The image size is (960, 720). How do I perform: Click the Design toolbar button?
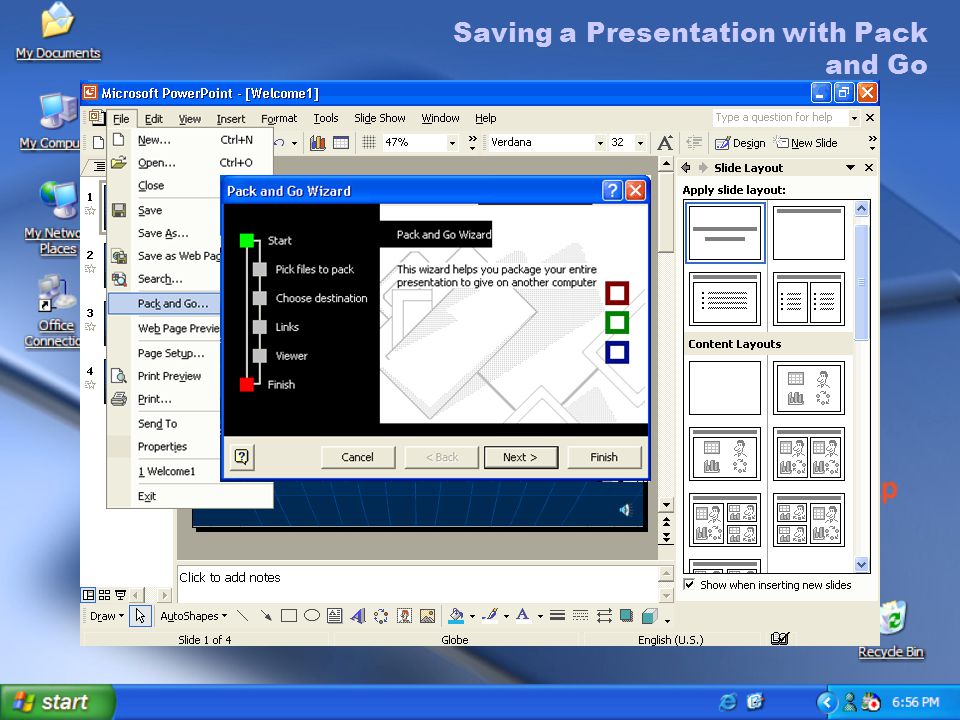point(740,143)
